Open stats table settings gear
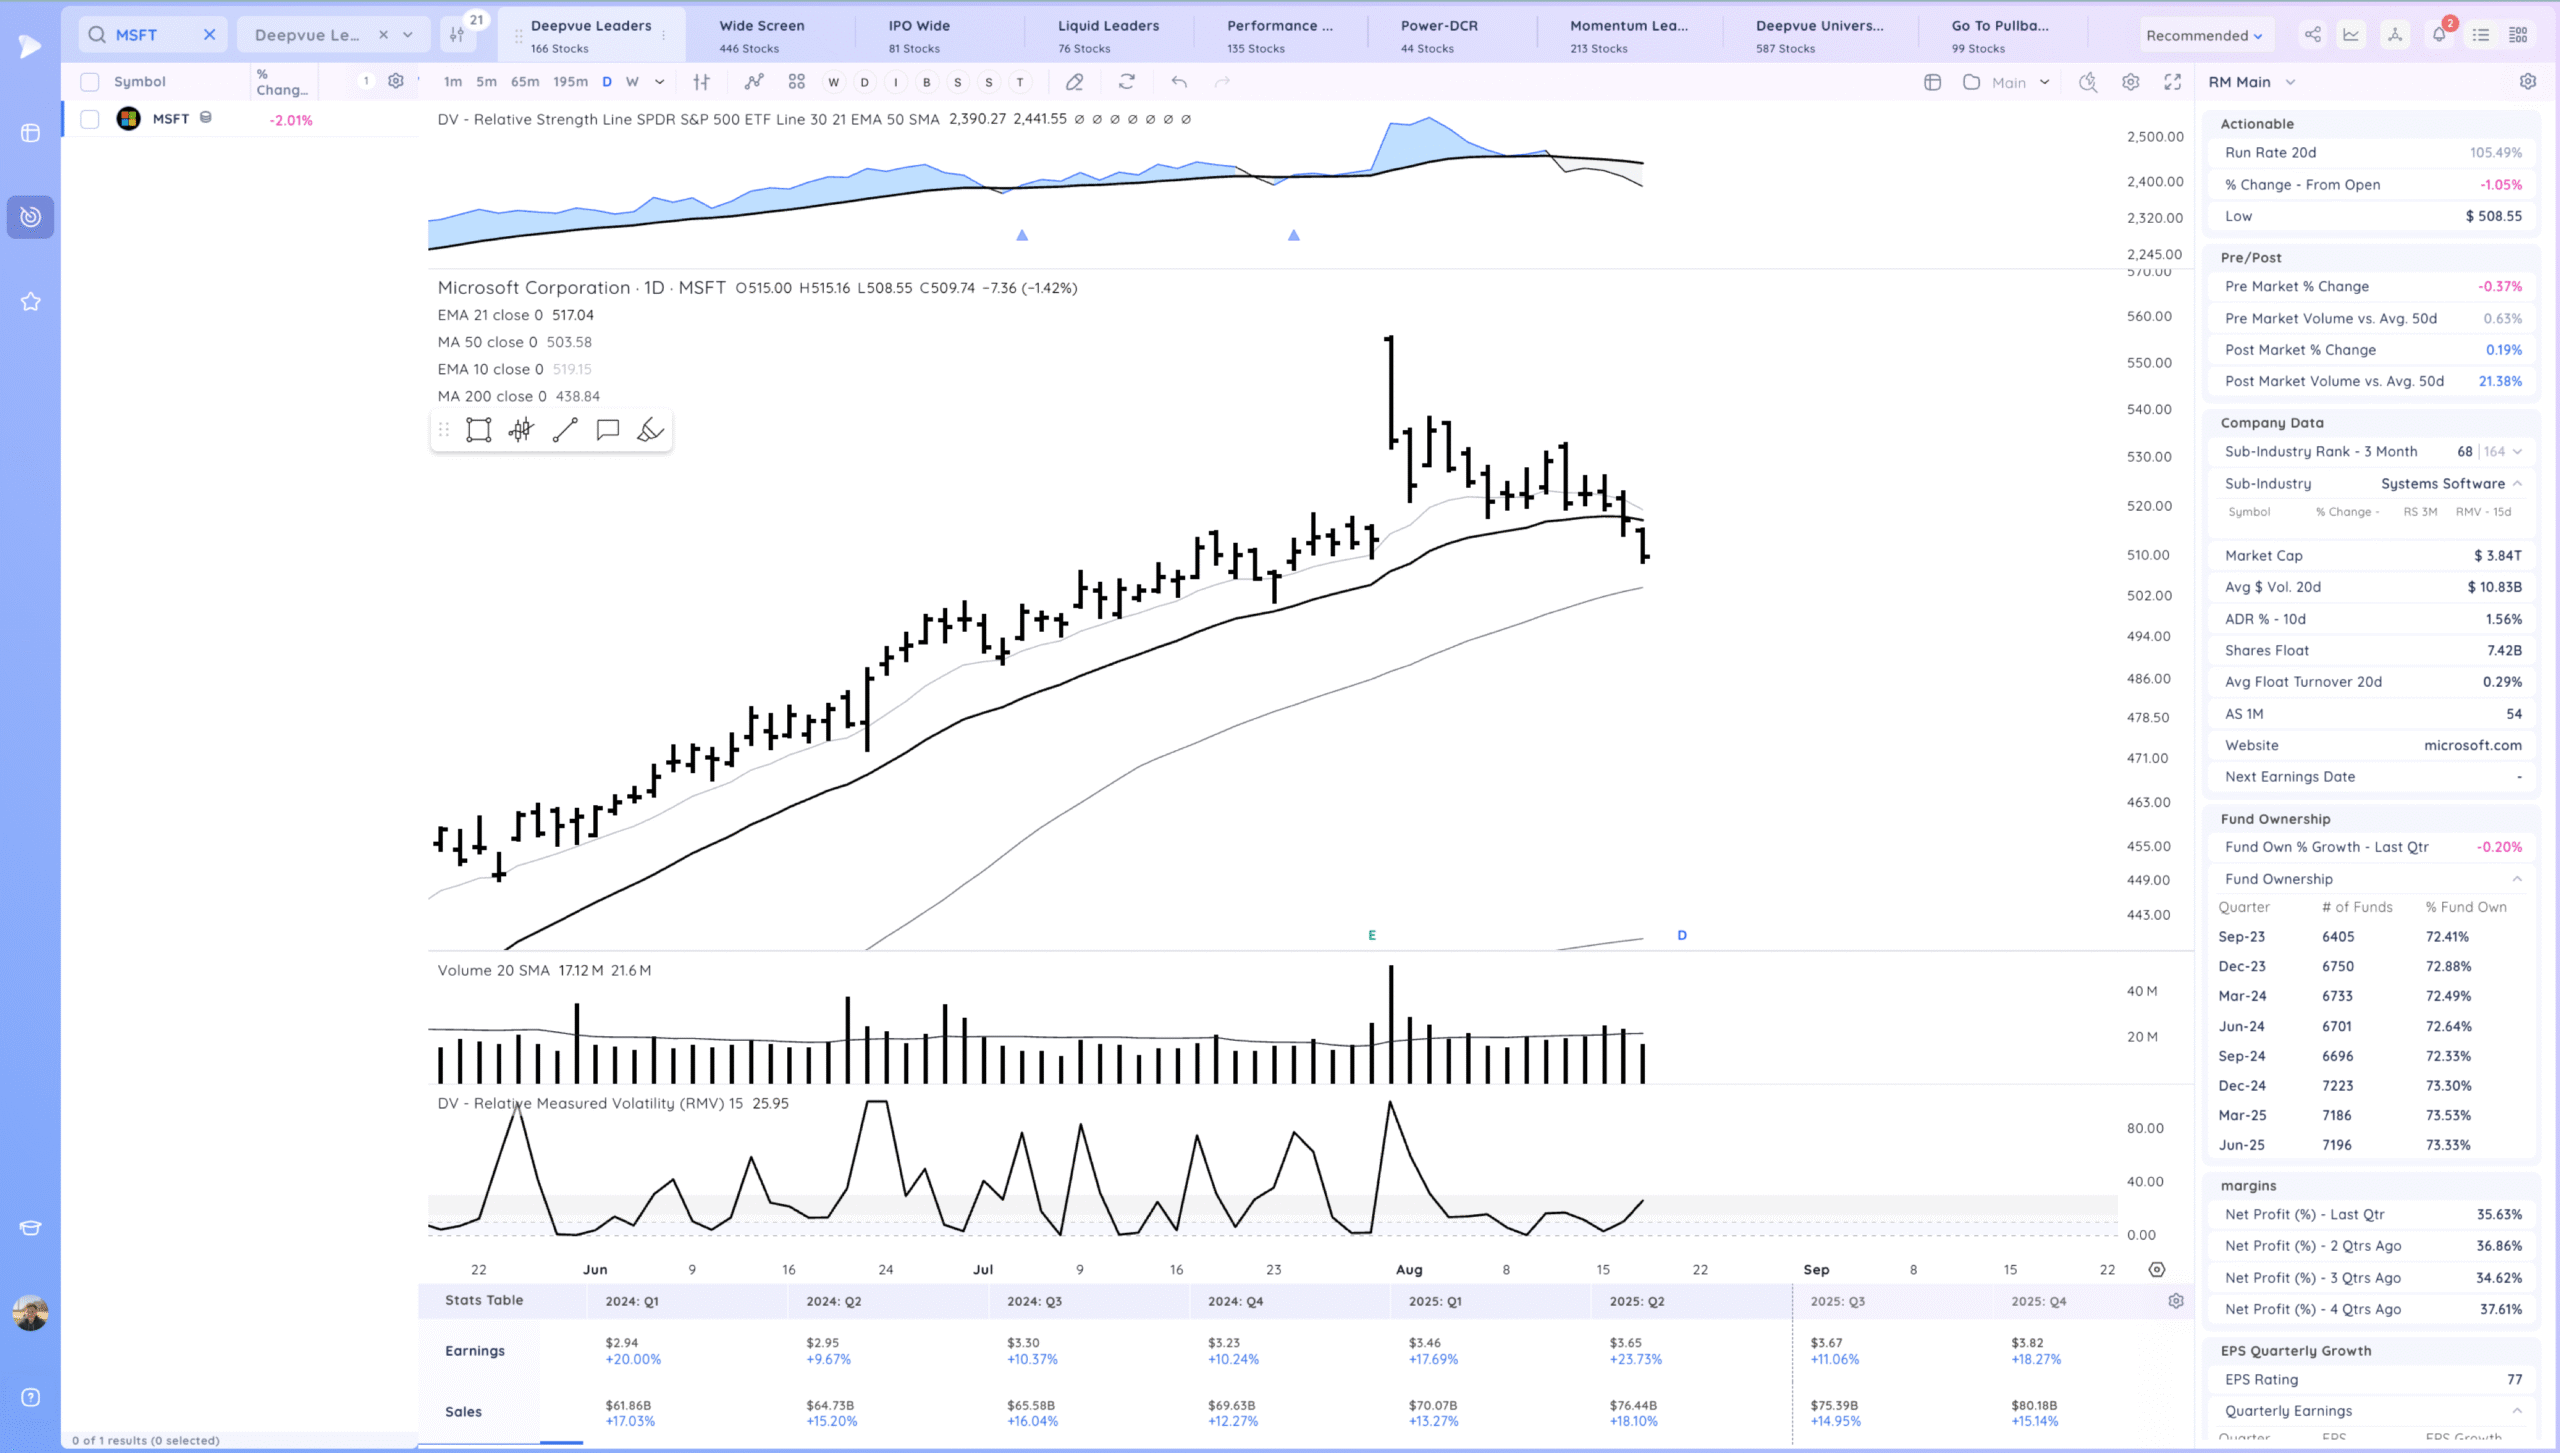 click(2176, 1301)
